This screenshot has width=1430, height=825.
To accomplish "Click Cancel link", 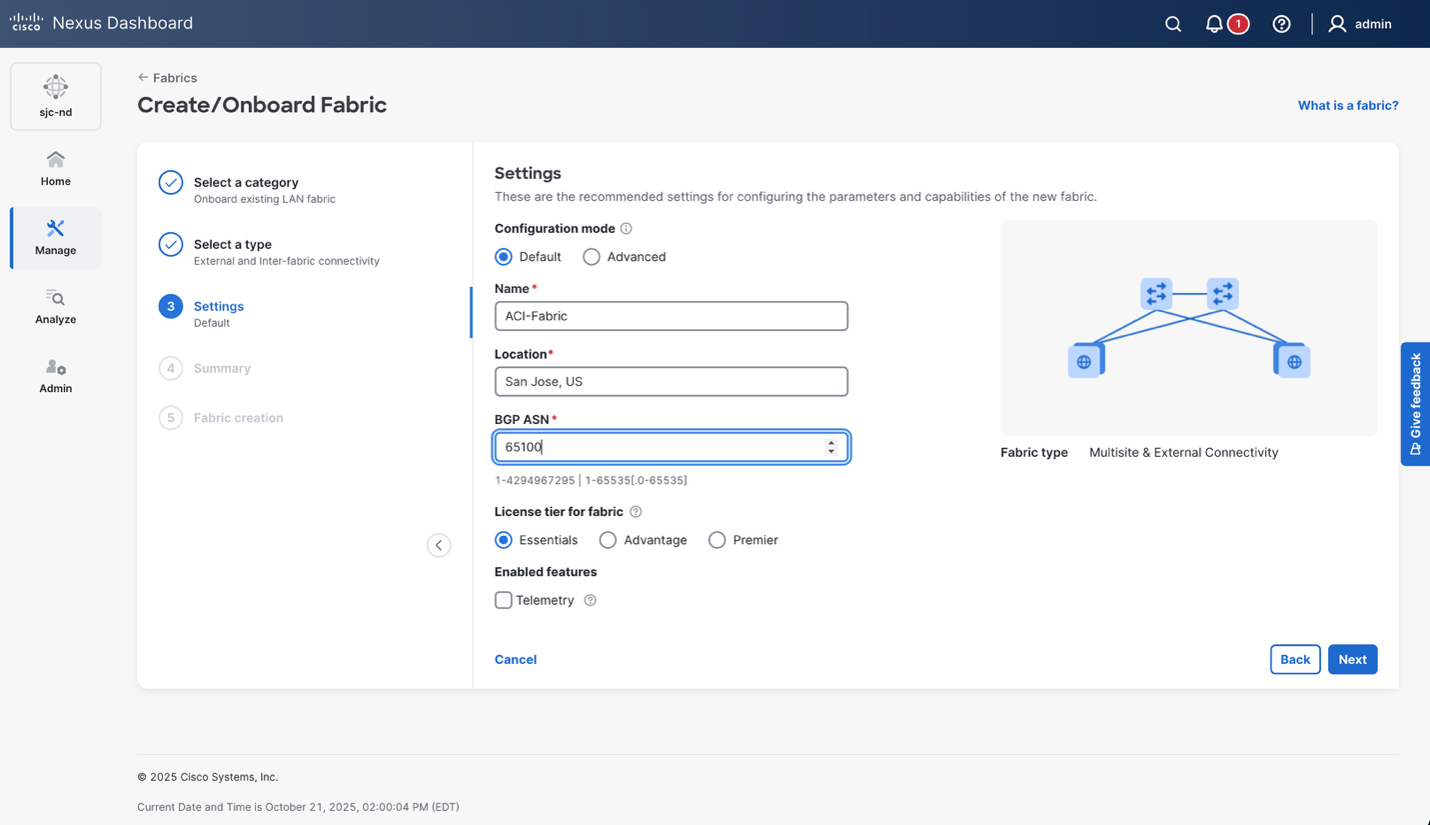I will pyautogui.click(x=516, y=659).
